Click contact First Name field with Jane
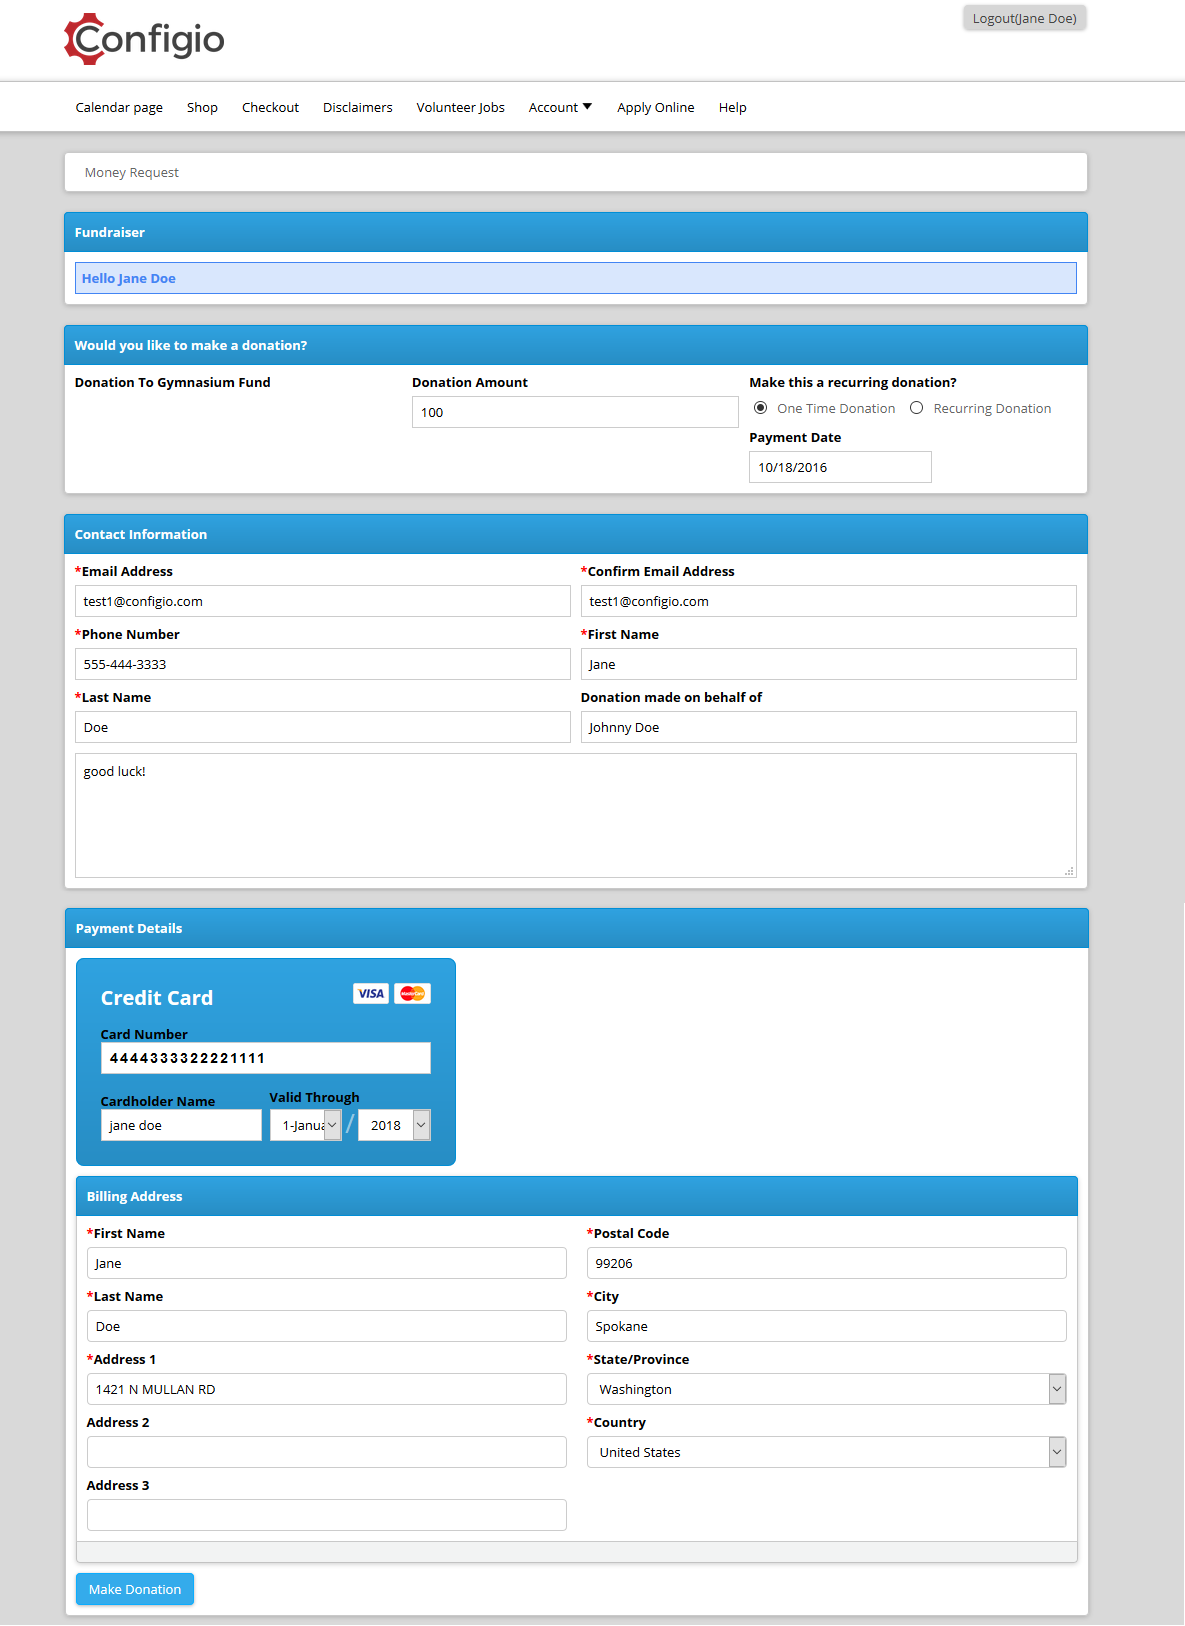This screenshot has width=1185, height=1626. pyautogui.click(x=829, y=664)
